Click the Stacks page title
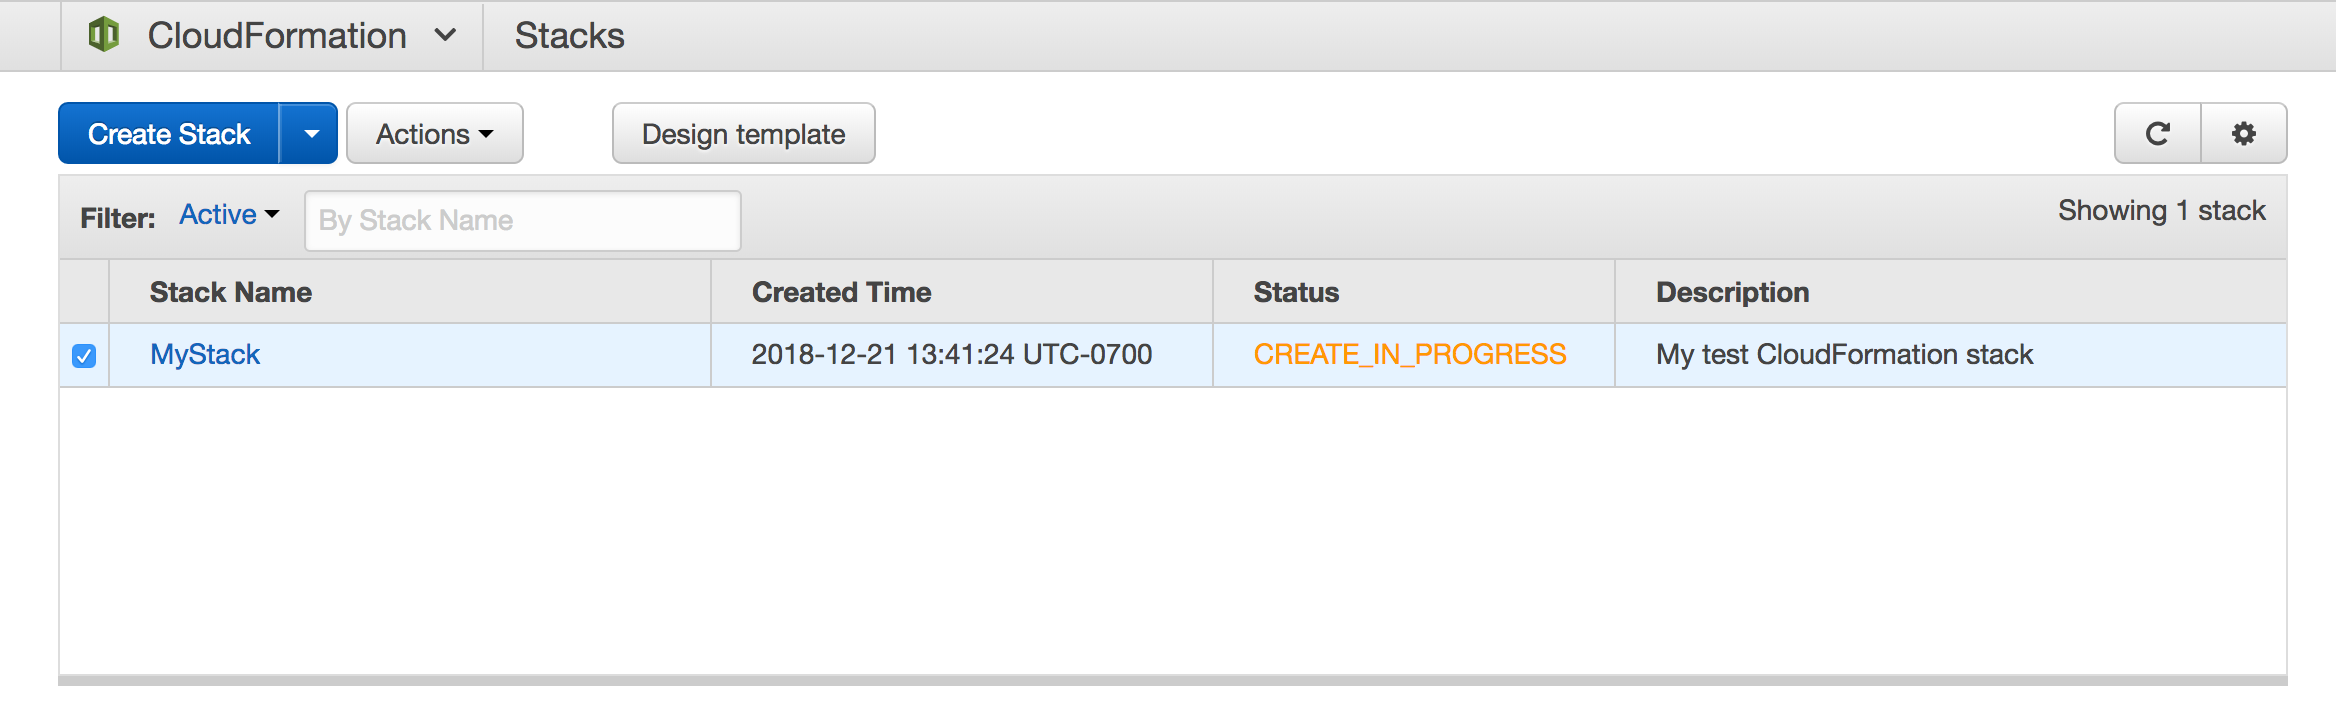 coord(568,35)
